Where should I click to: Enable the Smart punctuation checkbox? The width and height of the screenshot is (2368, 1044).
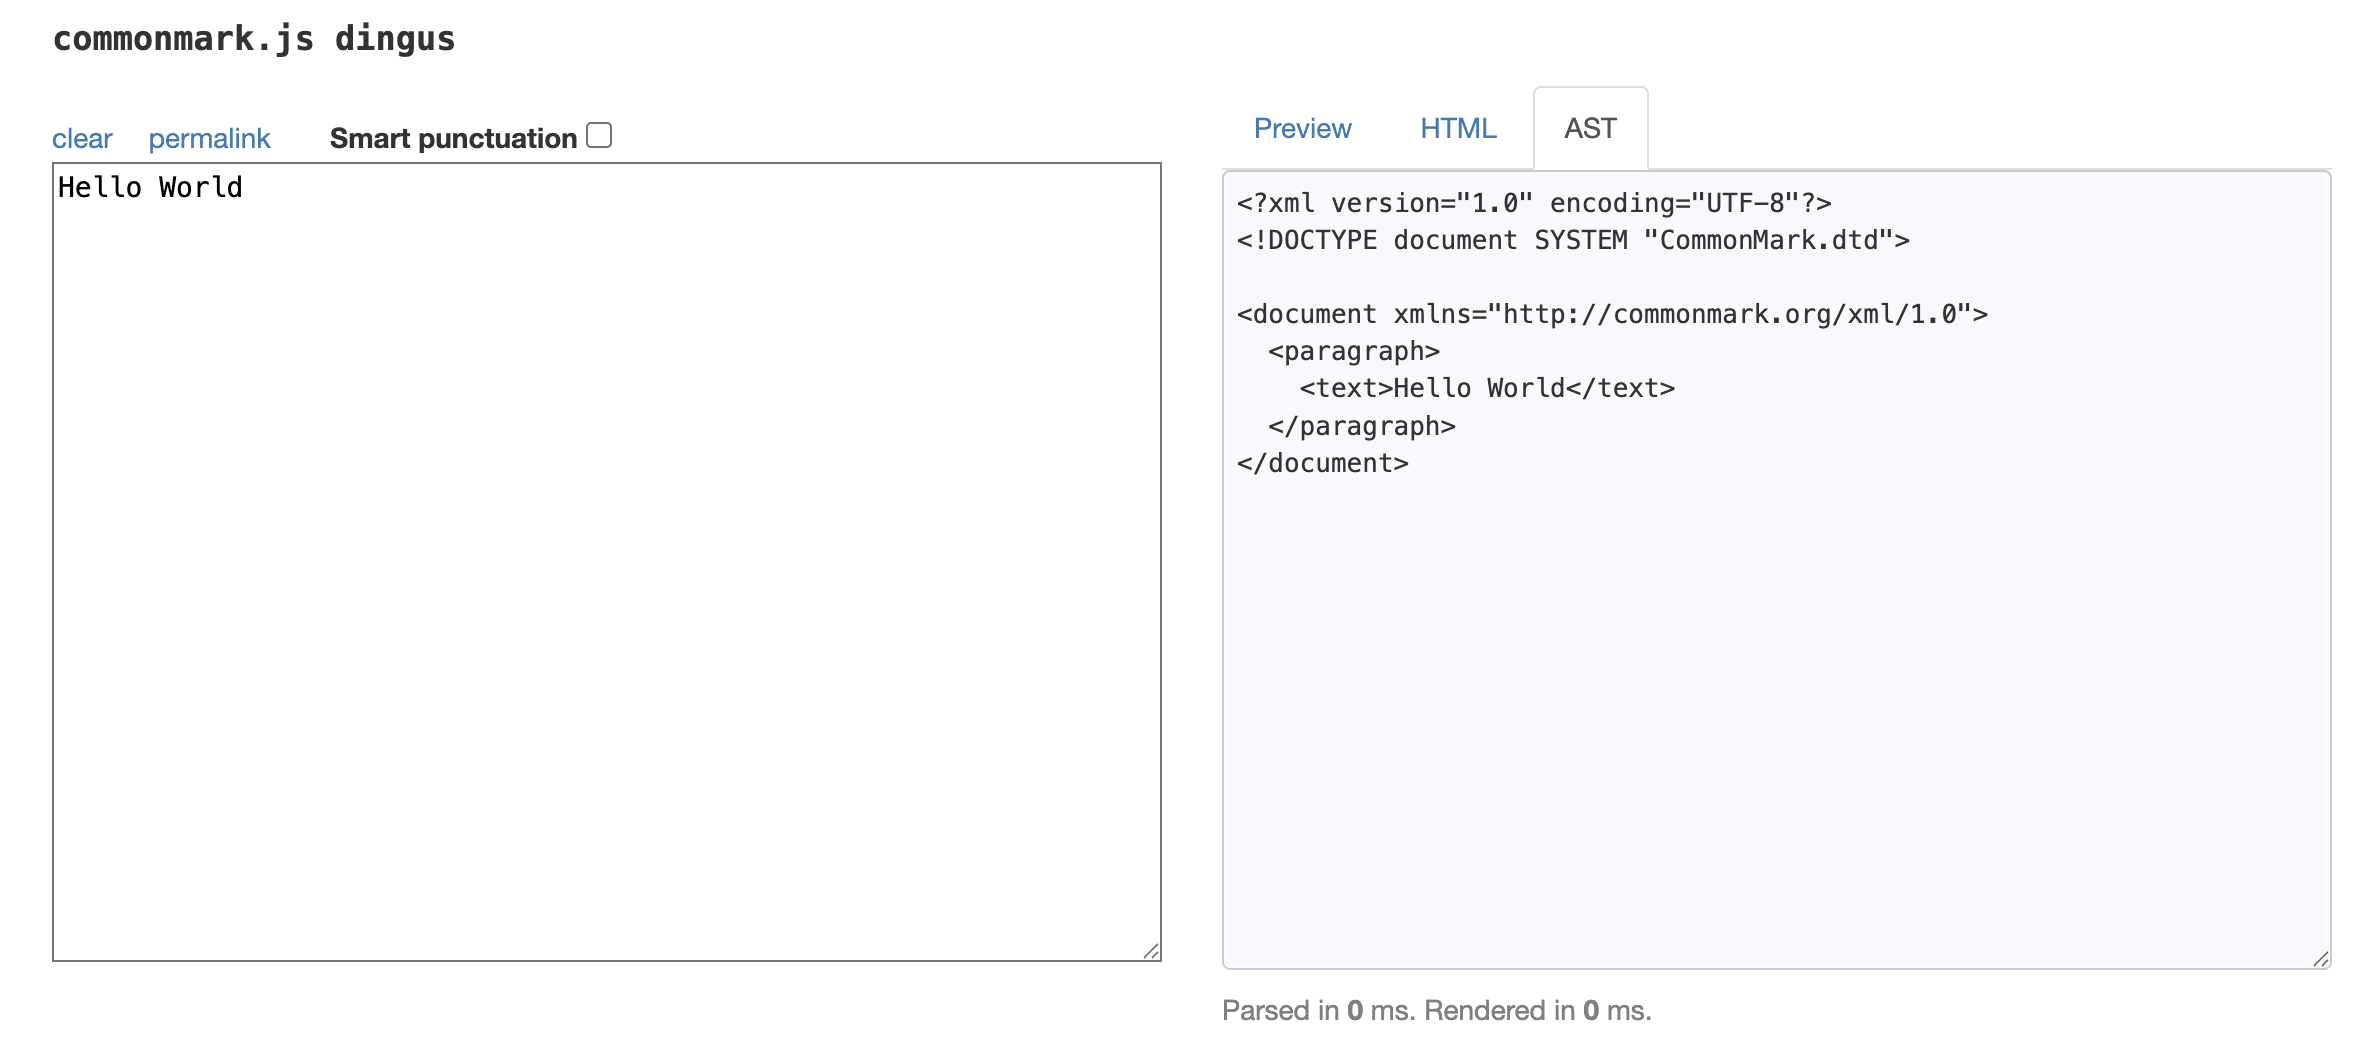pyautogui.click(x=598, y=134)
